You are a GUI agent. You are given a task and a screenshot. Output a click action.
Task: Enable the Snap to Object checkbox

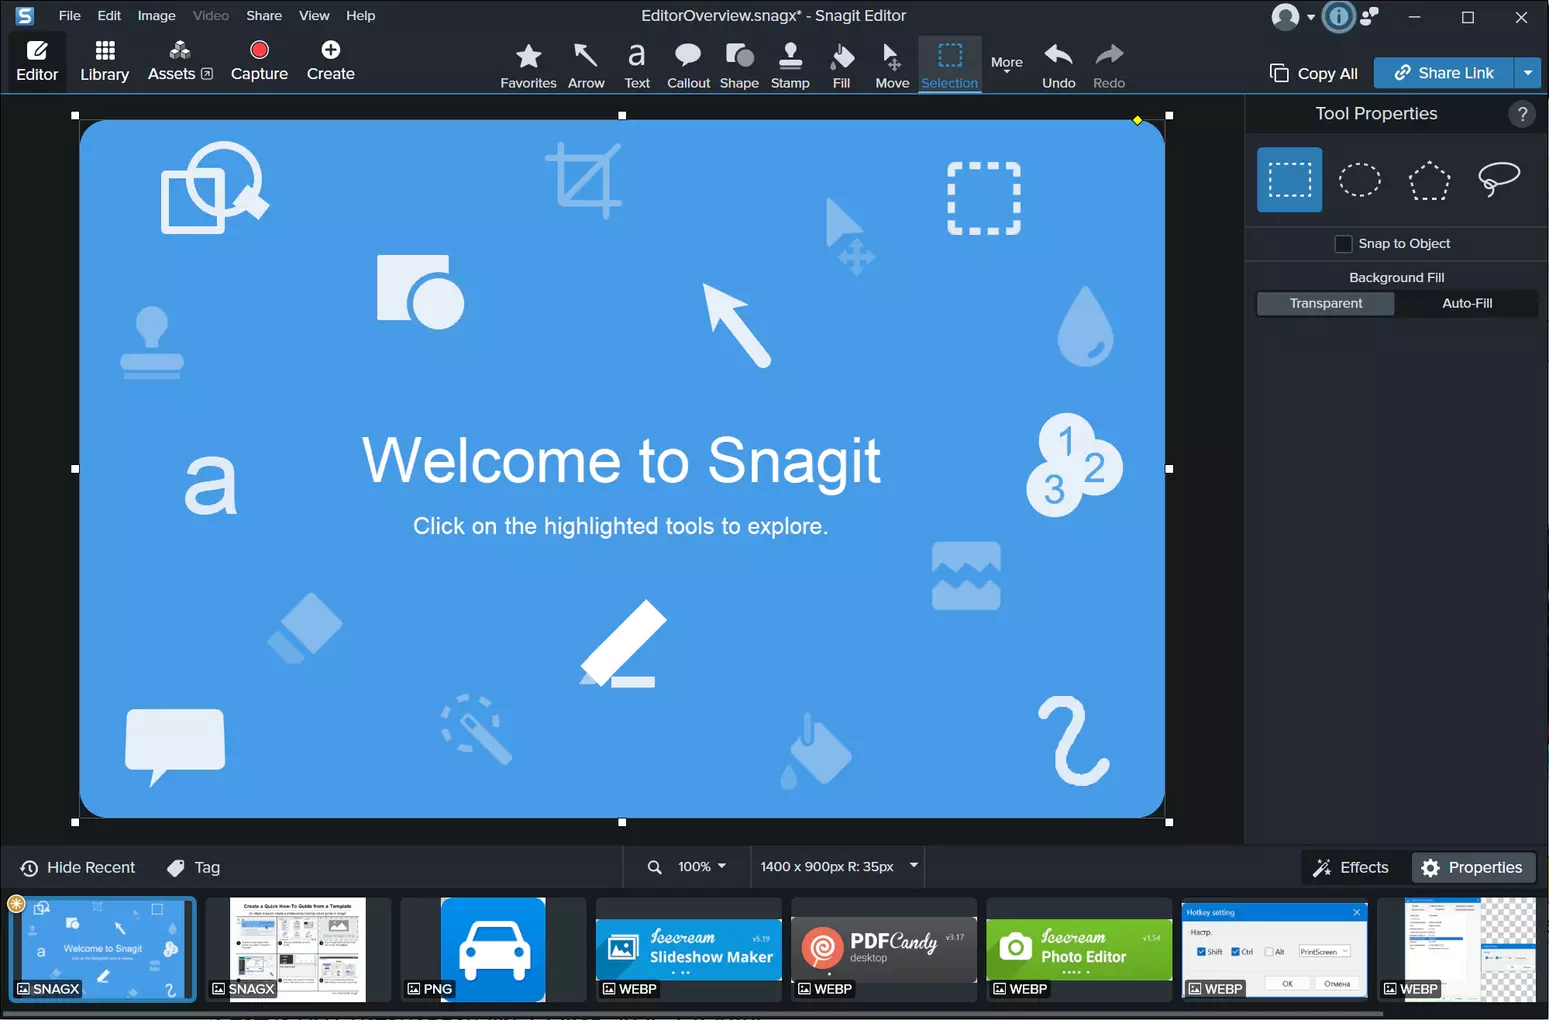tap(1343, 244)
